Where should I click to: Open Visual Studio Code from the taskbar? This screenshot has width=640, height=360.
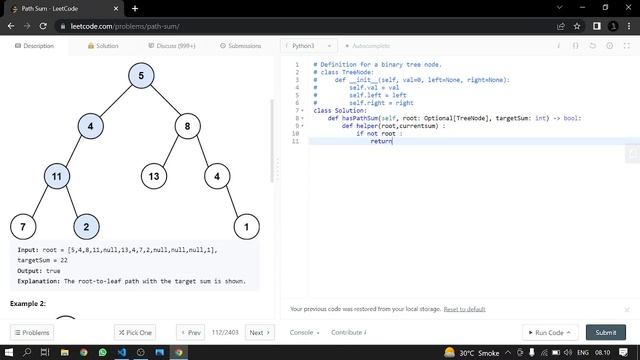122,352
